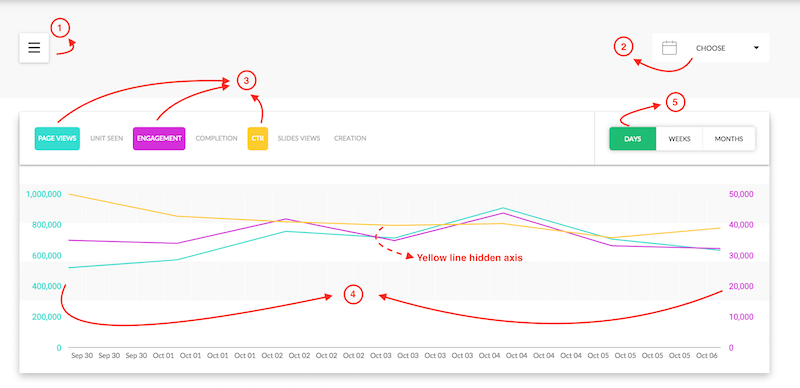The height and width of the screenshot is (388, 800).
Task: Click the CHOOSE label in date selector
Action: 711,48
